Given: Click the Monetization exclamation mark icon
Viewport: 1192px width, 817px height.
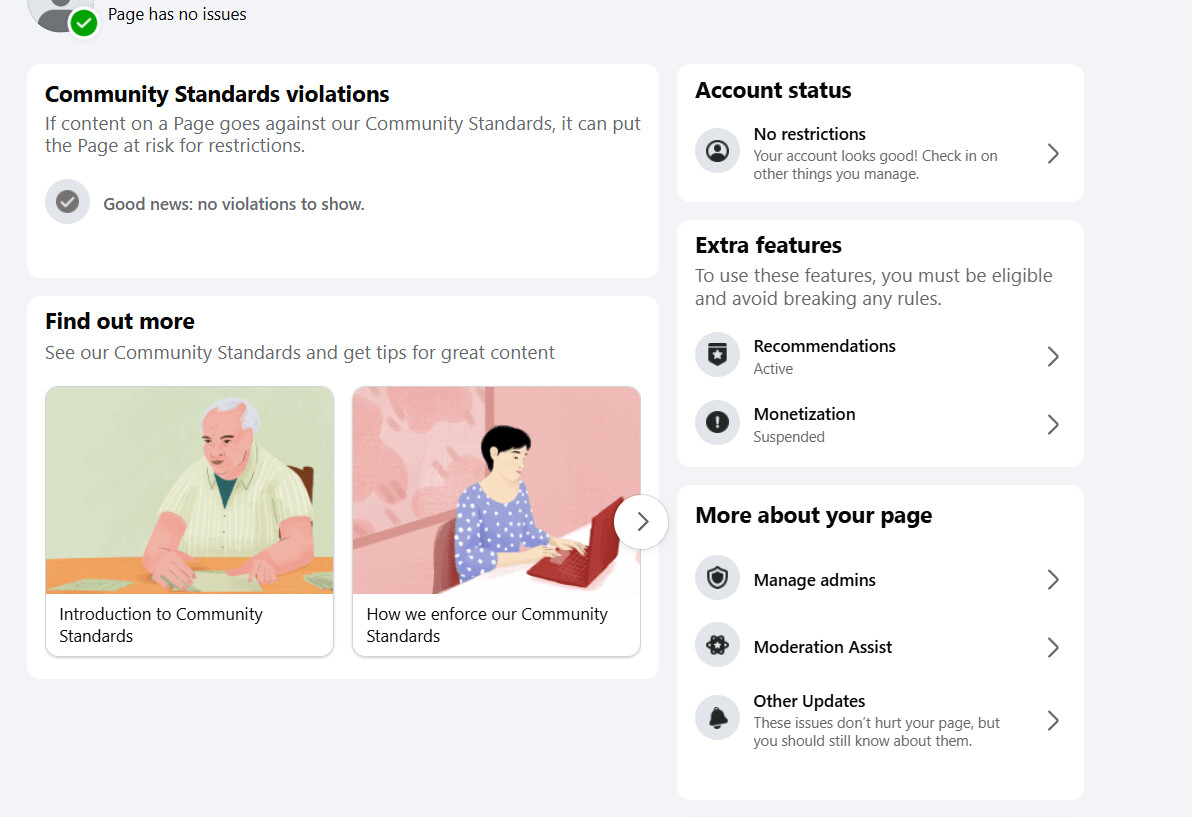Looking at the screenshot, I should coord(717,423).
